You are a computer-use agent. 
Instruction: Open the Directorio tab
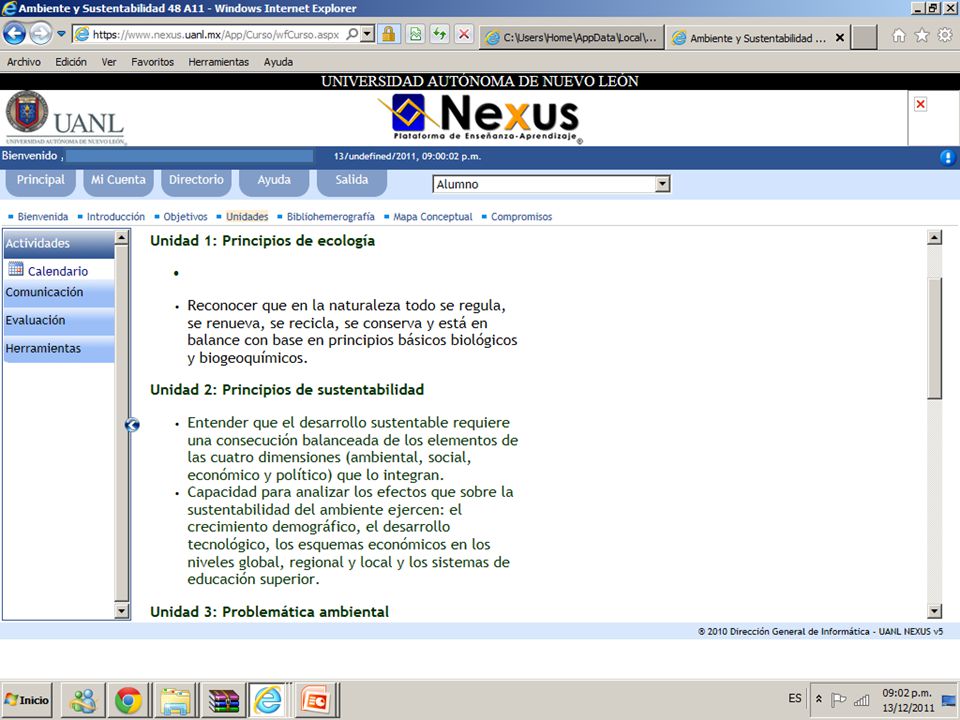(x=196, y=182)
